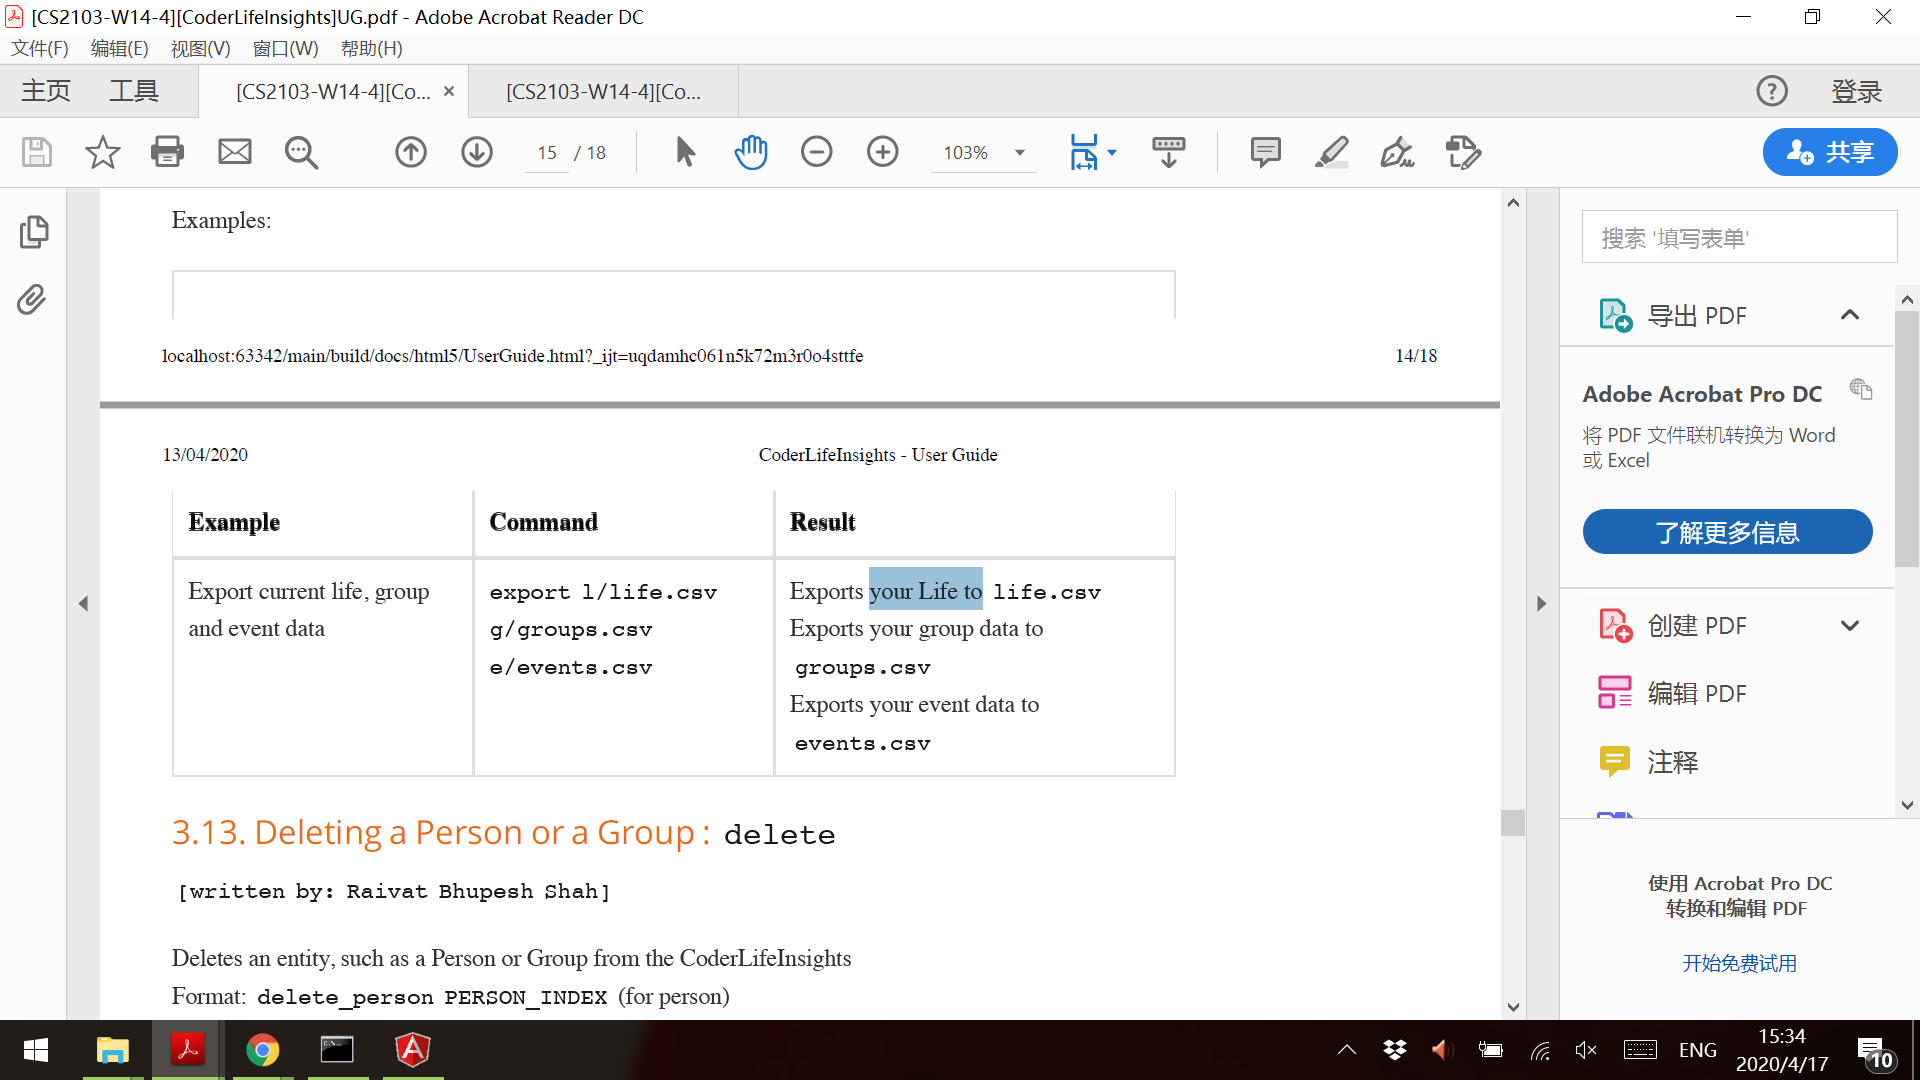Open the zoom level dropdown
This screenshot has height=1080, width=1920.
coord(1020,153)
